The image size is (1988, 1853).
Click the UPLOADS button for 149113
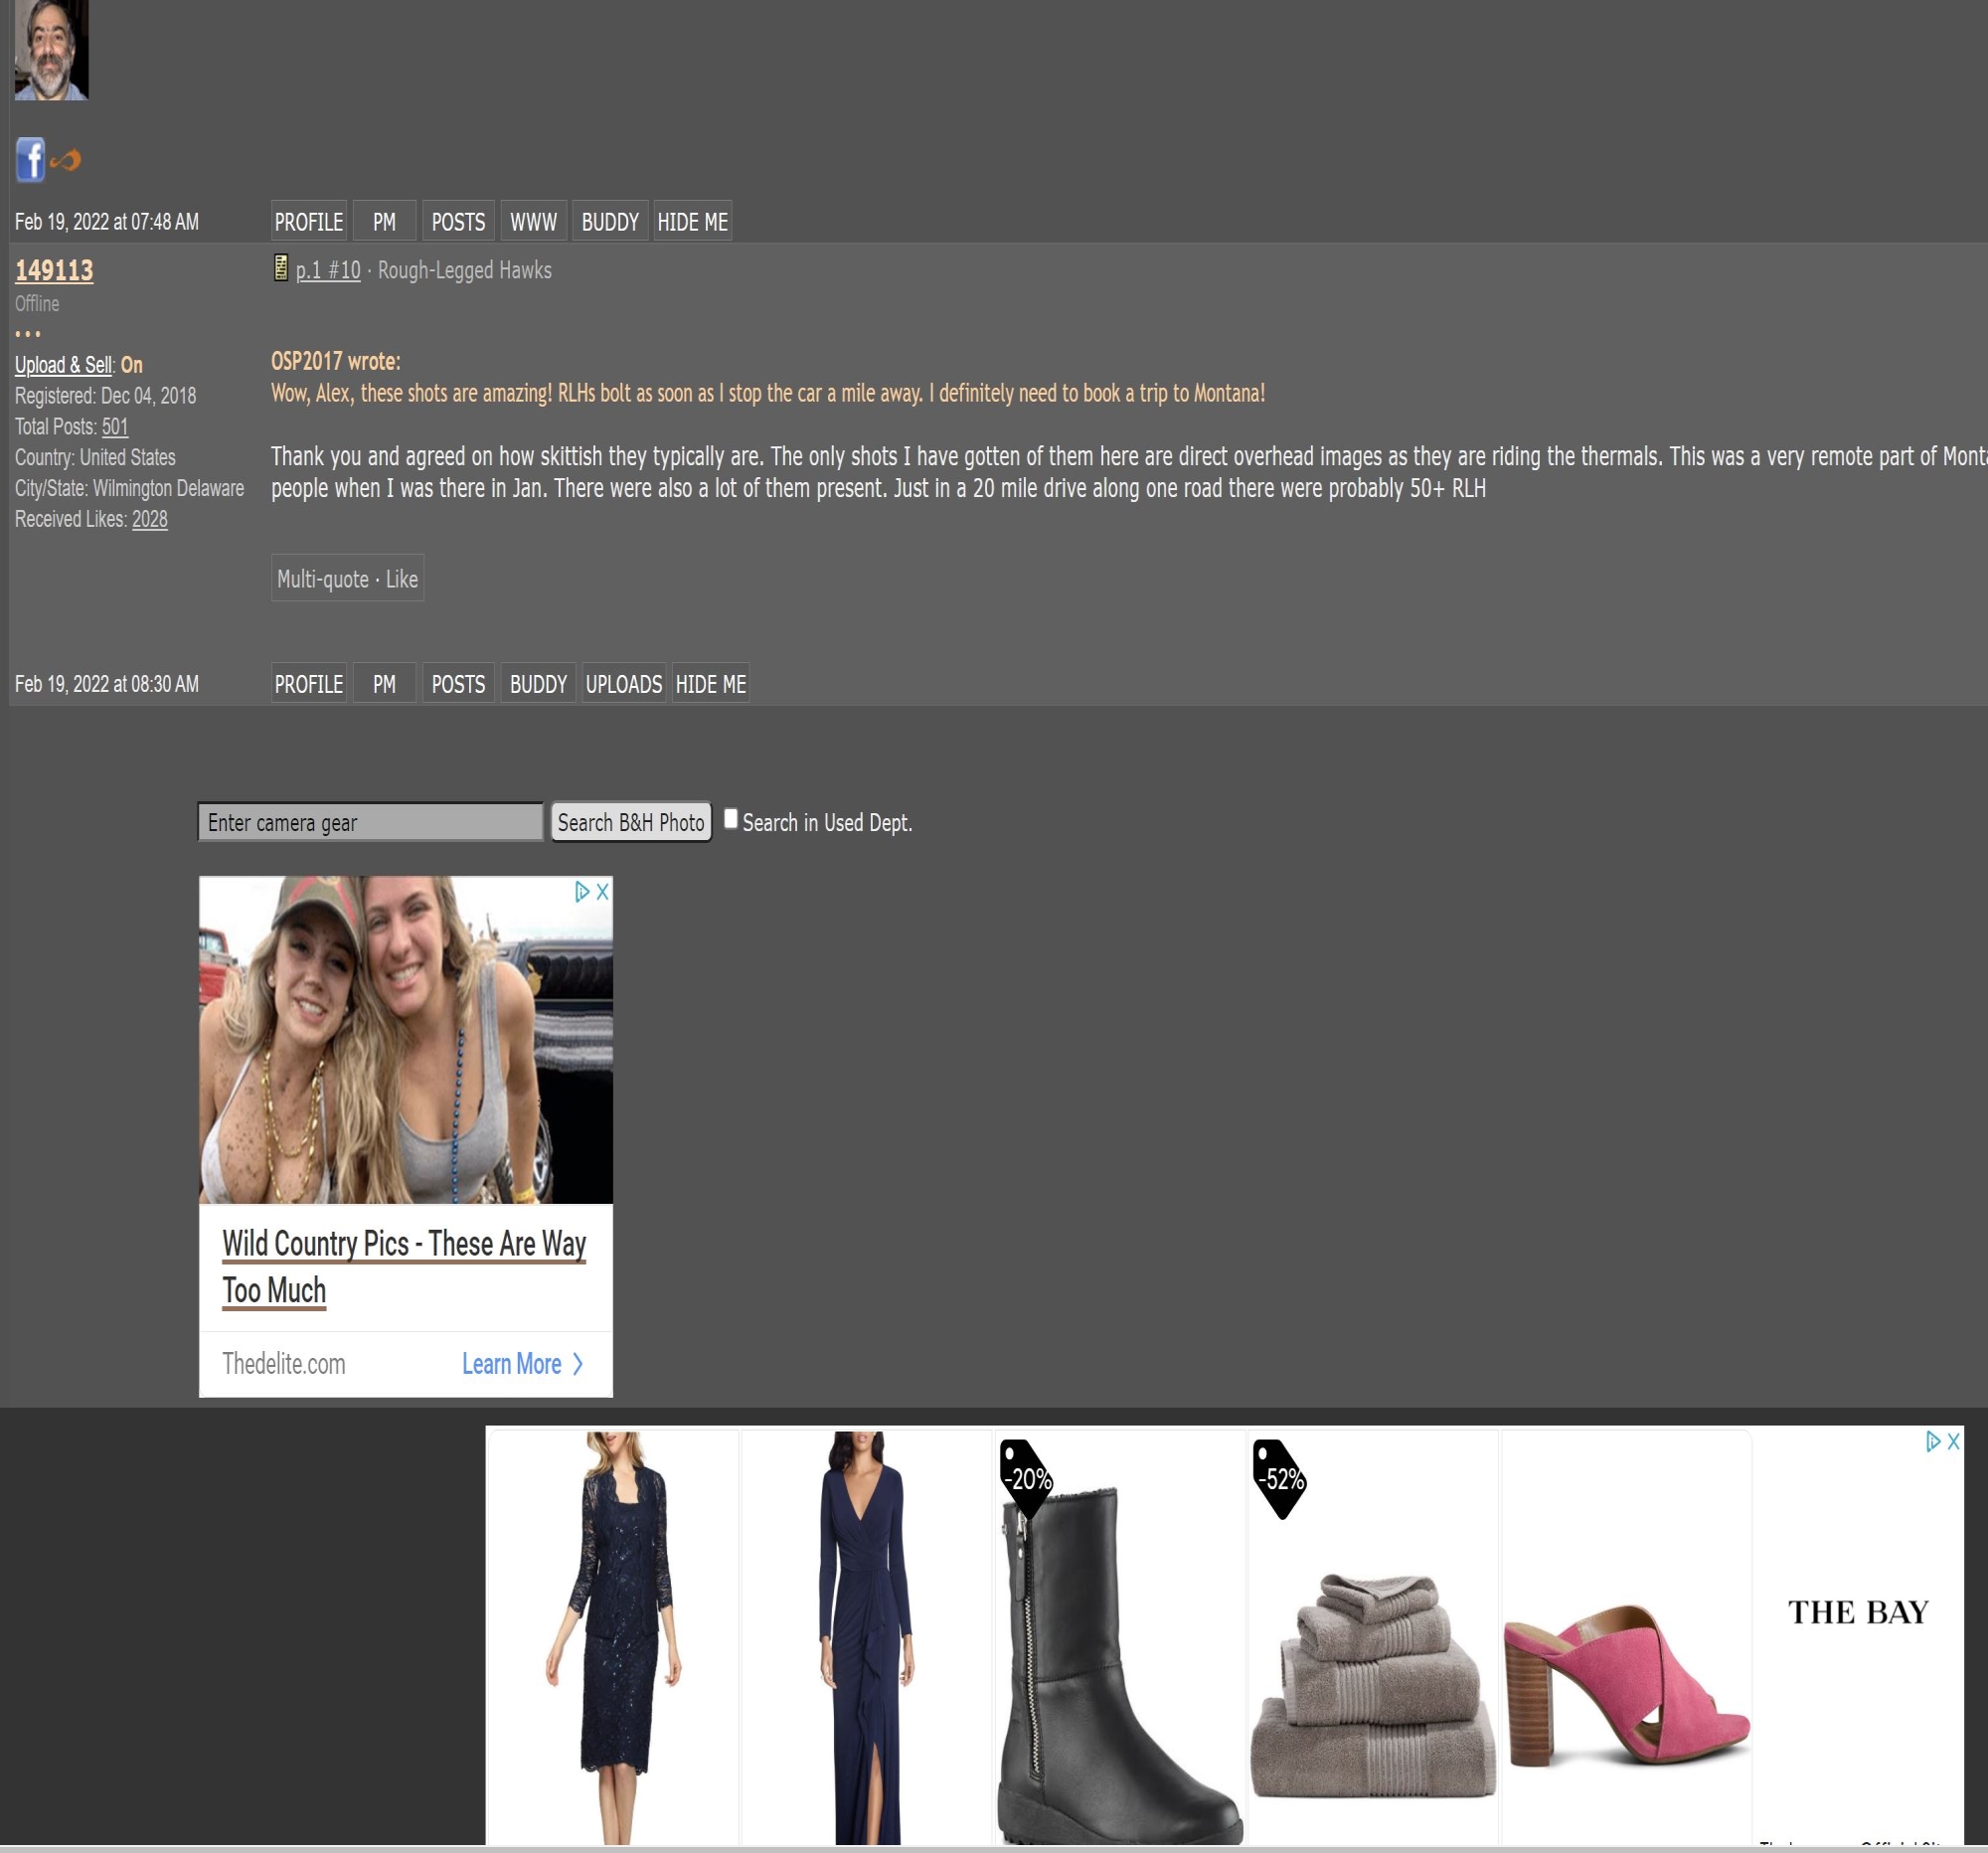623,684
